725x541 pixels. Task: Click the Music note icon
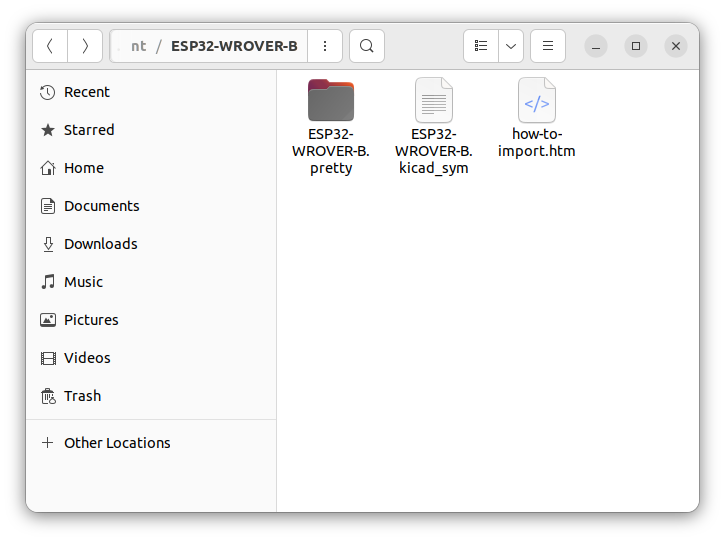tap(48, 282)
